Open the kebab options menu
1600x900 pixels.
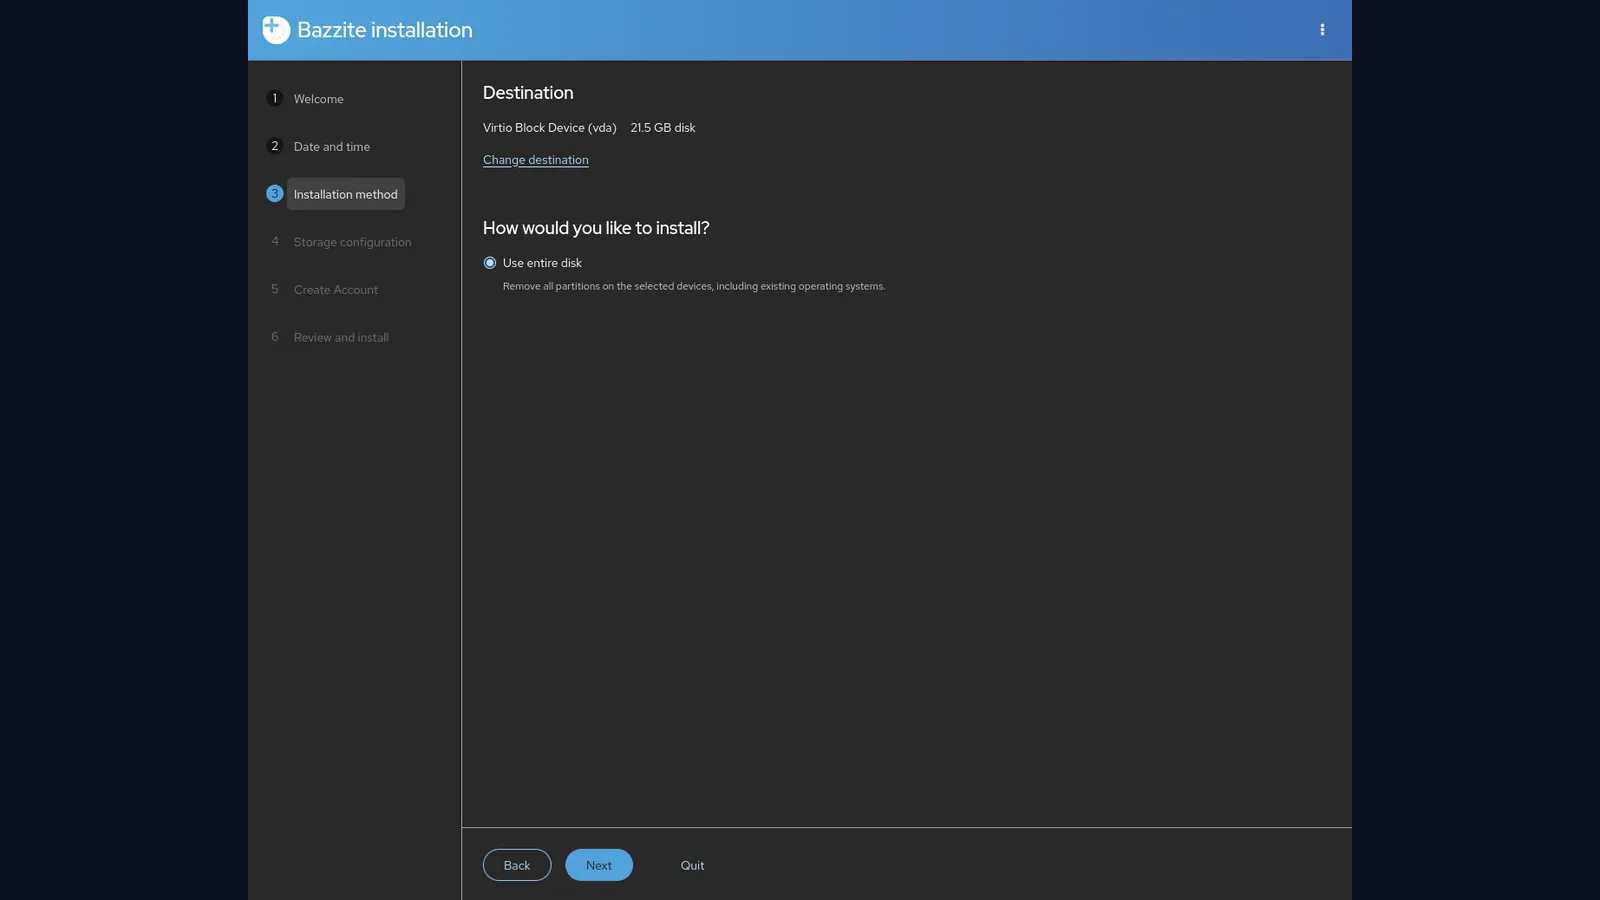[1322, 30]
